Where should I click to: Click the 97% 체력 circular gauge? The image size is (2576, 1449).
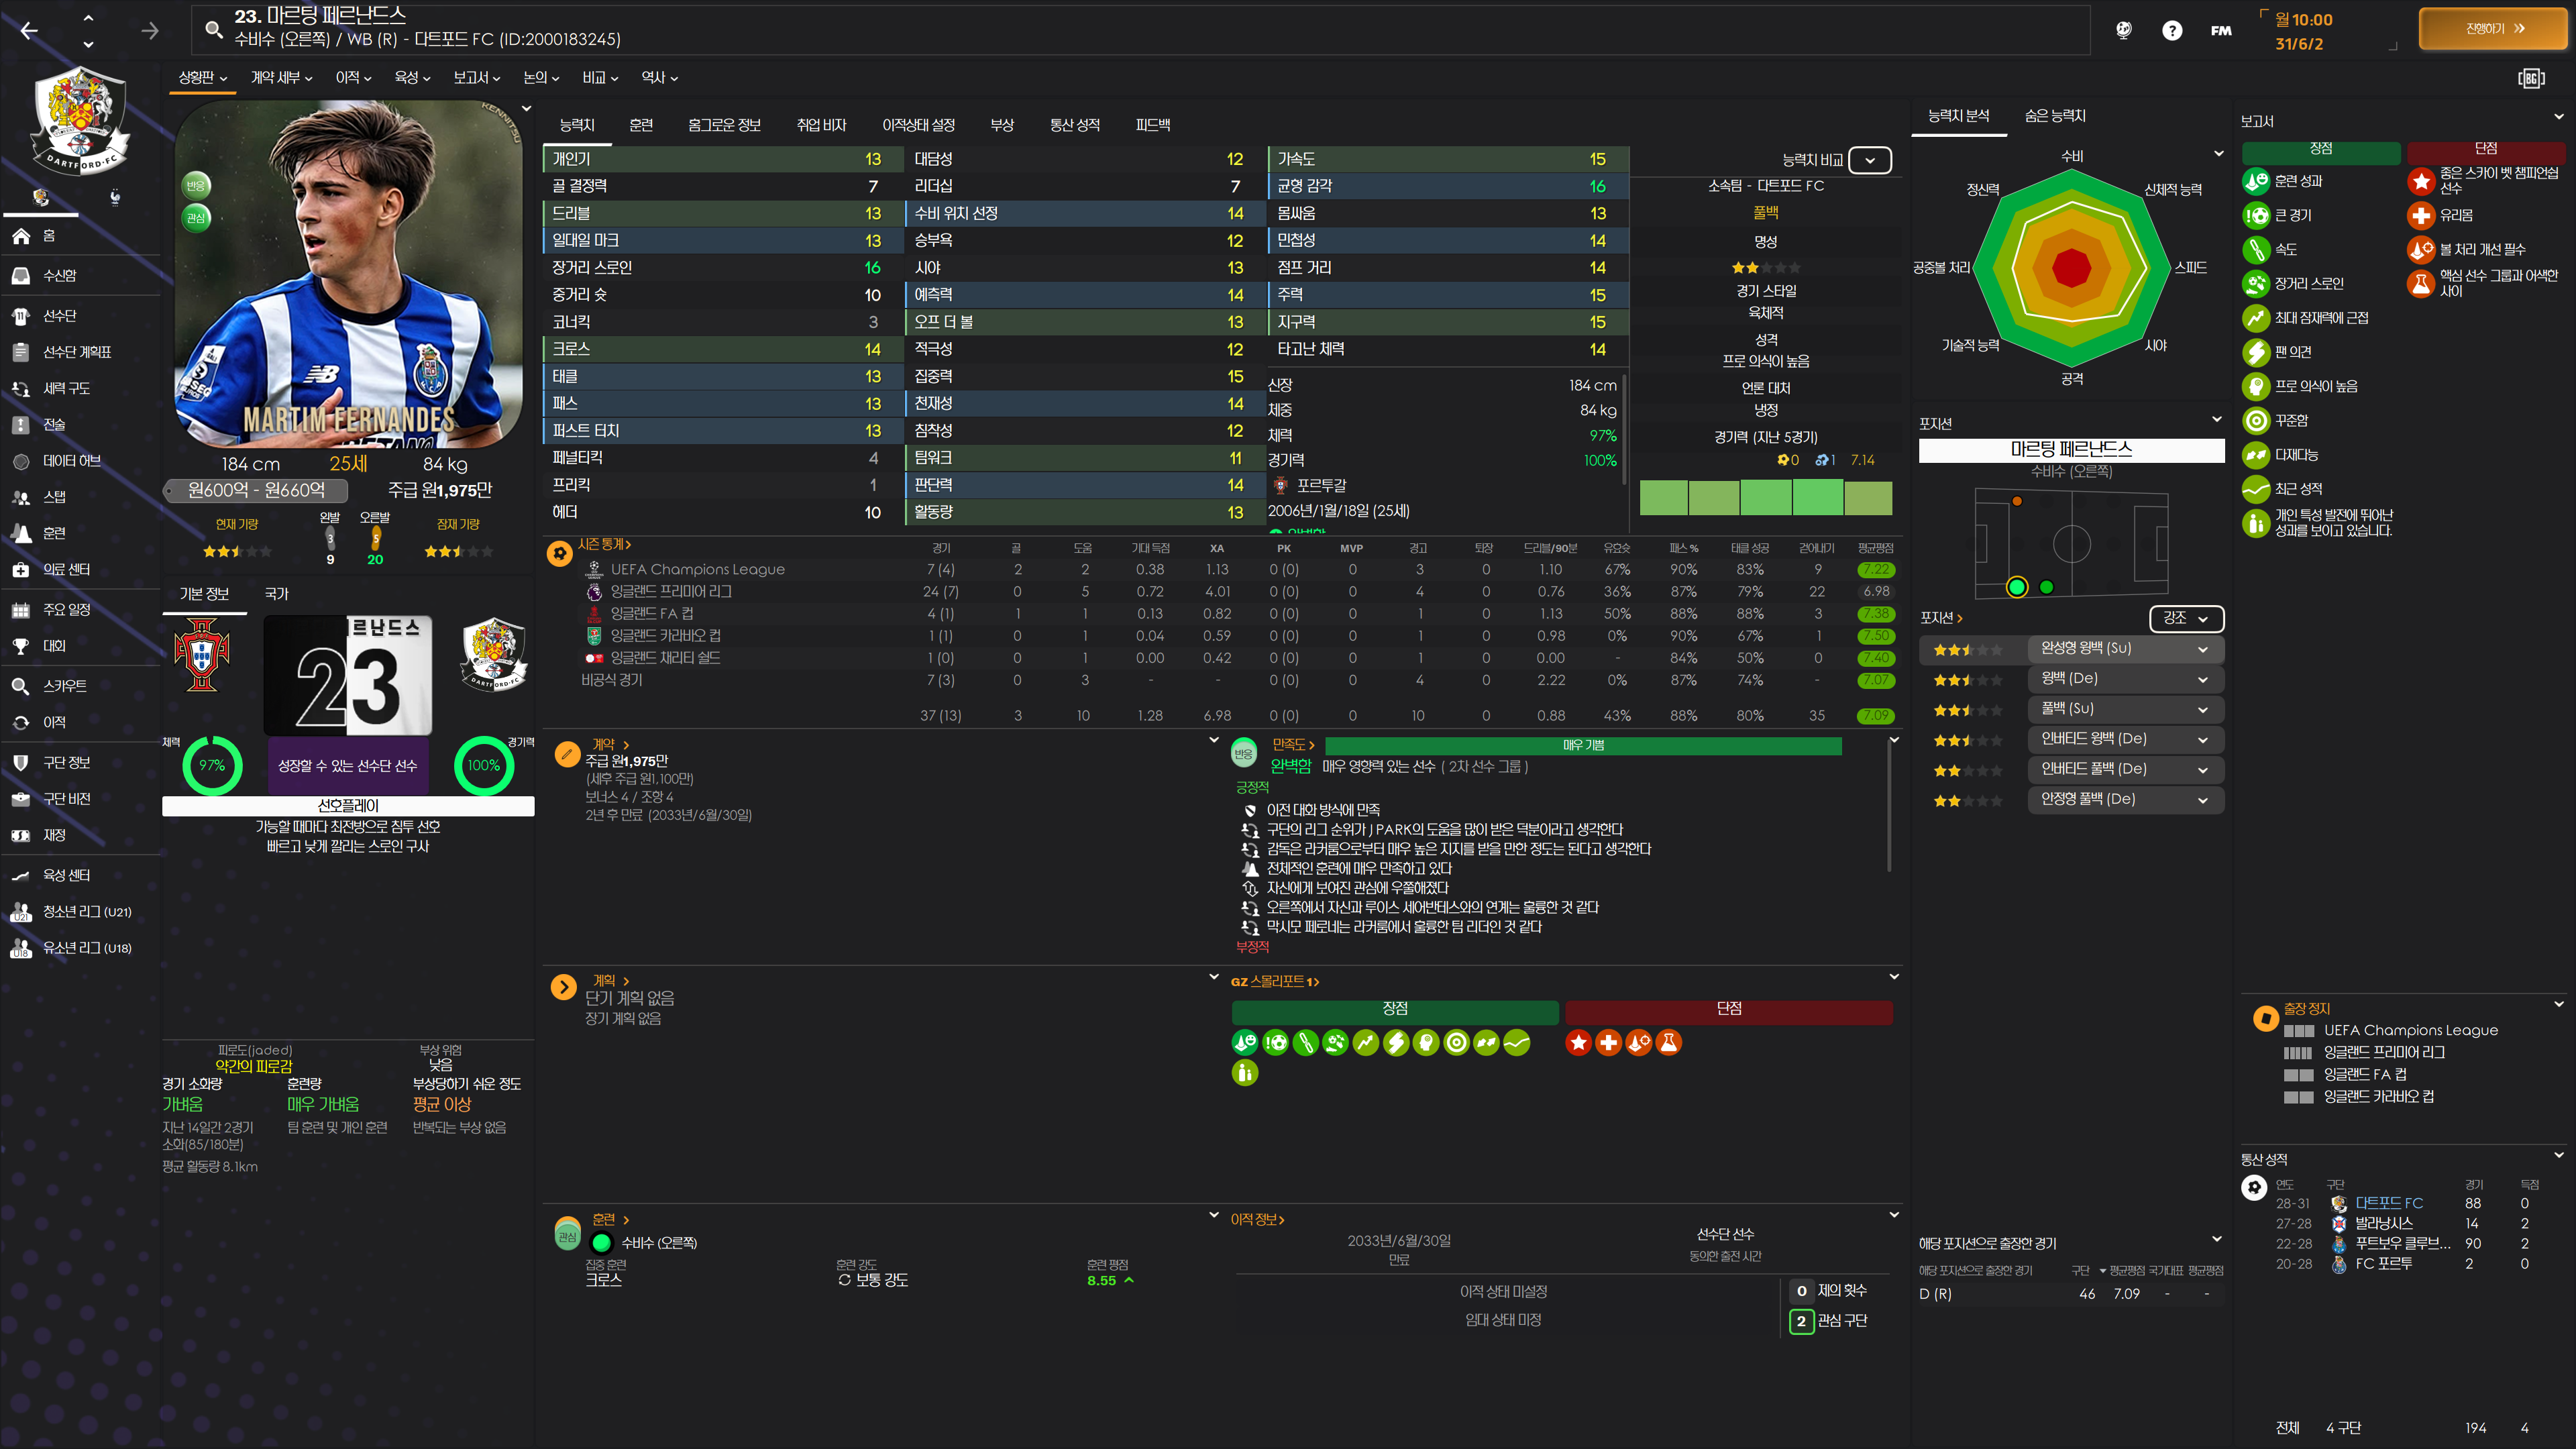(x=212, y=766)
